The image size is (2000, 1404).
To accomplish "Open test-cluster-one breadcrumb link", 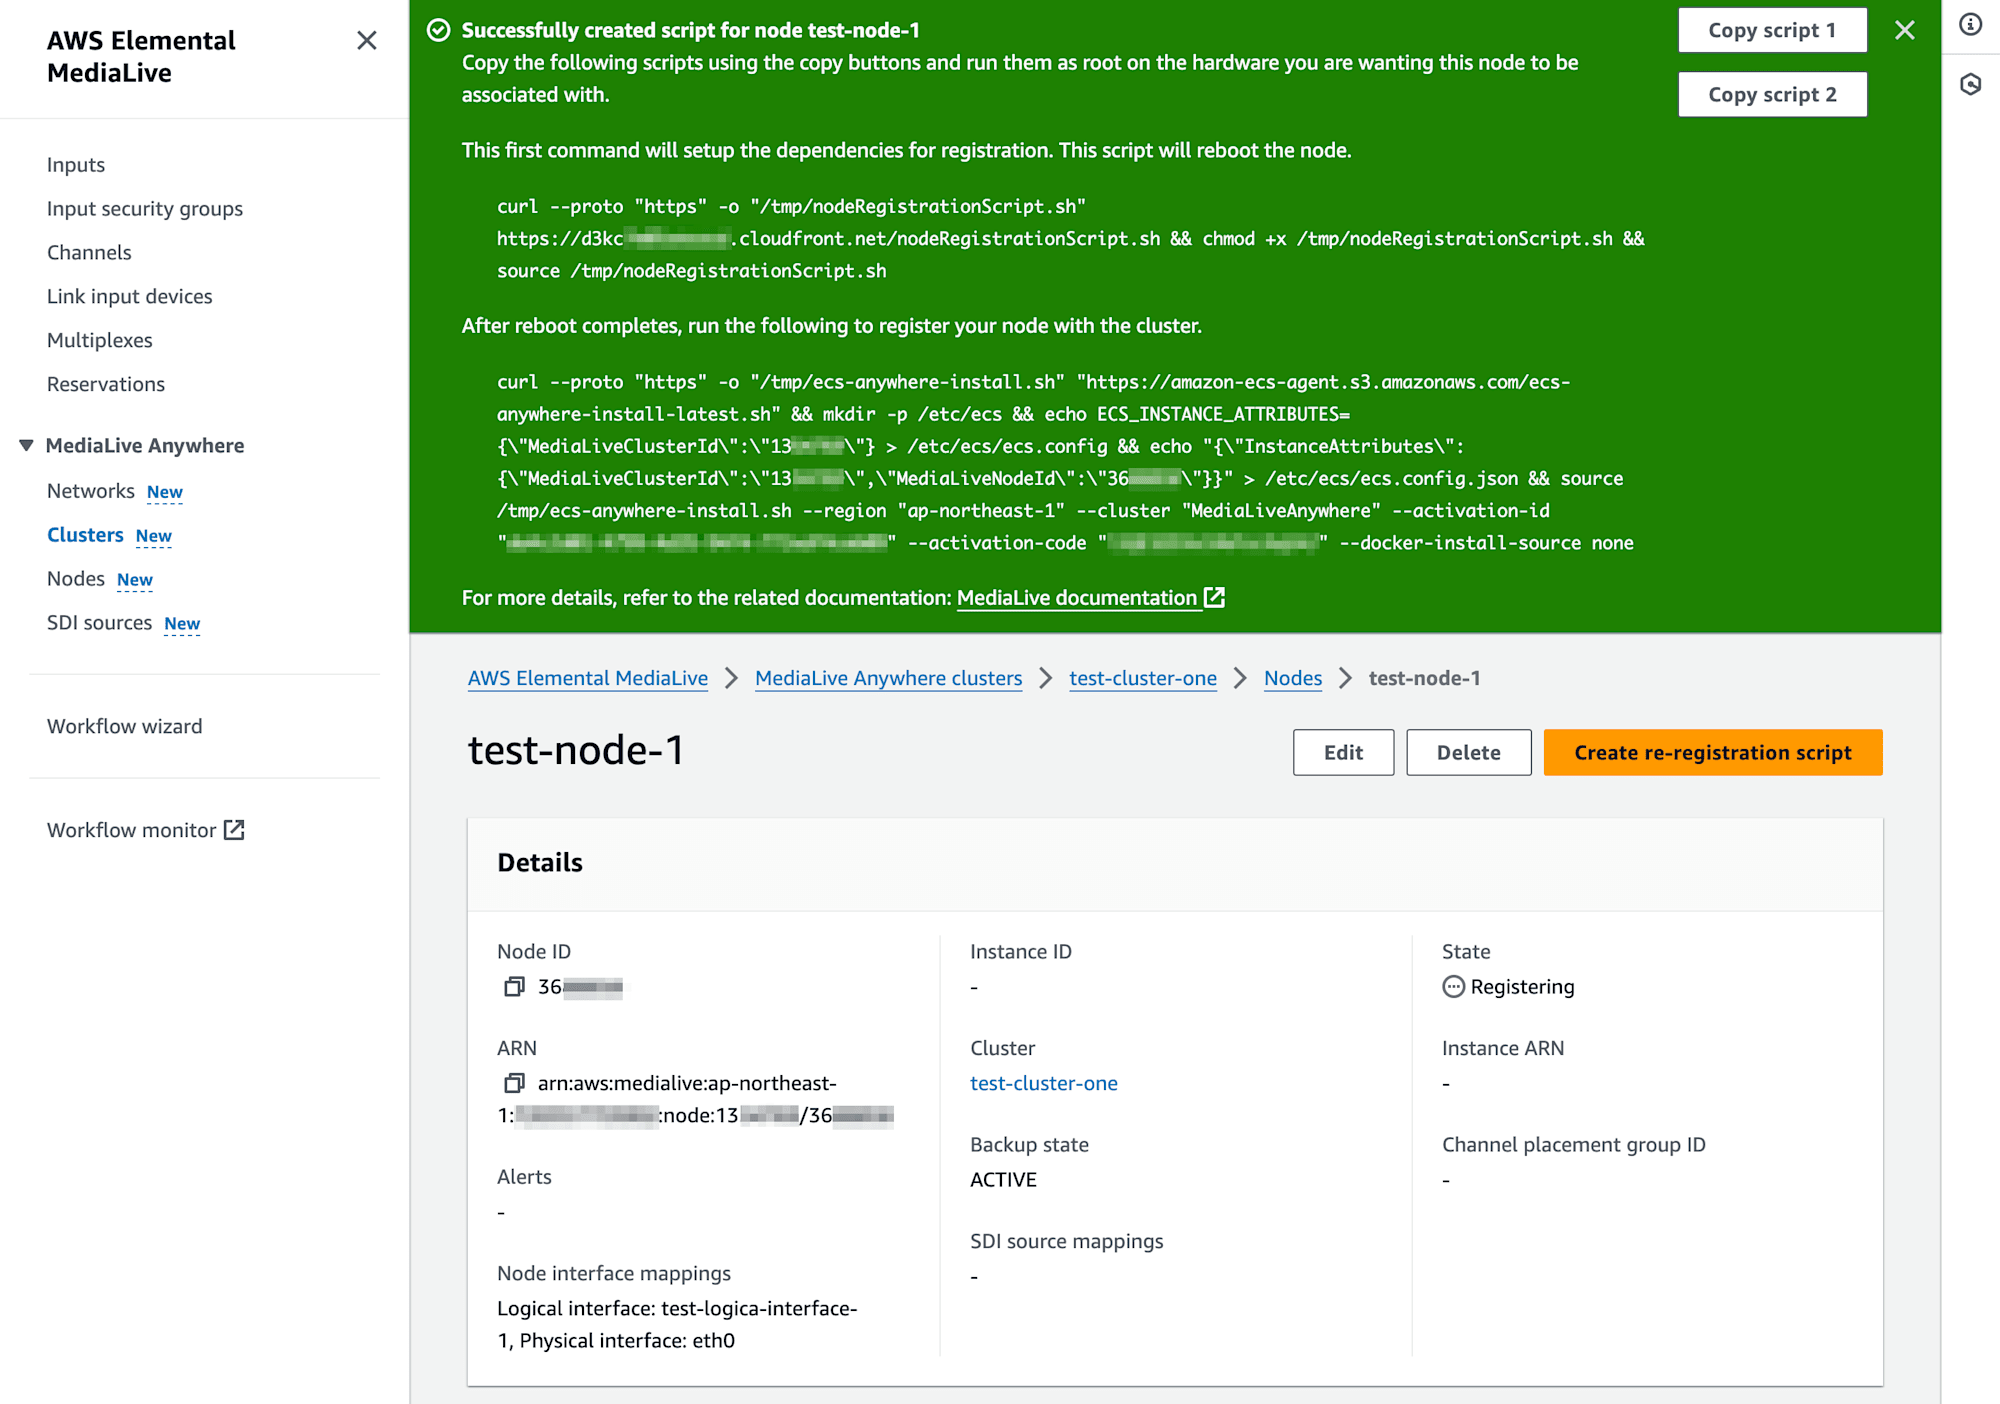I will pyautogui.click(x=1143, y=678).
